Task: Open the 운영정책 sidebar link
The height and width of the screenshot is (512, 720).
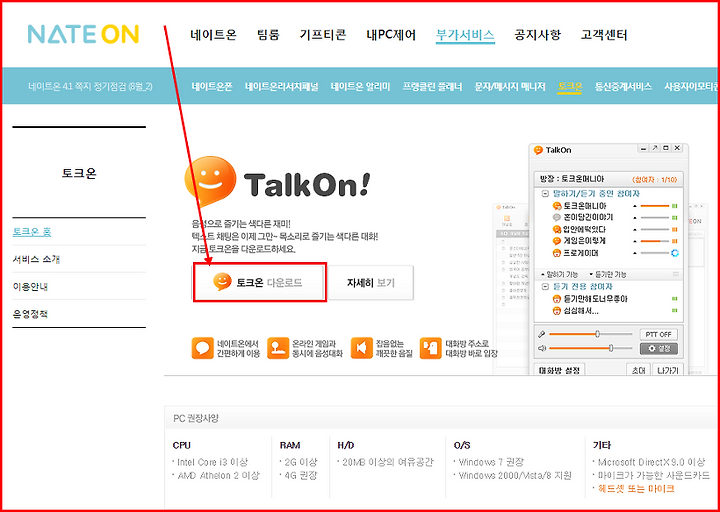Action: click(x=30, y=314)
